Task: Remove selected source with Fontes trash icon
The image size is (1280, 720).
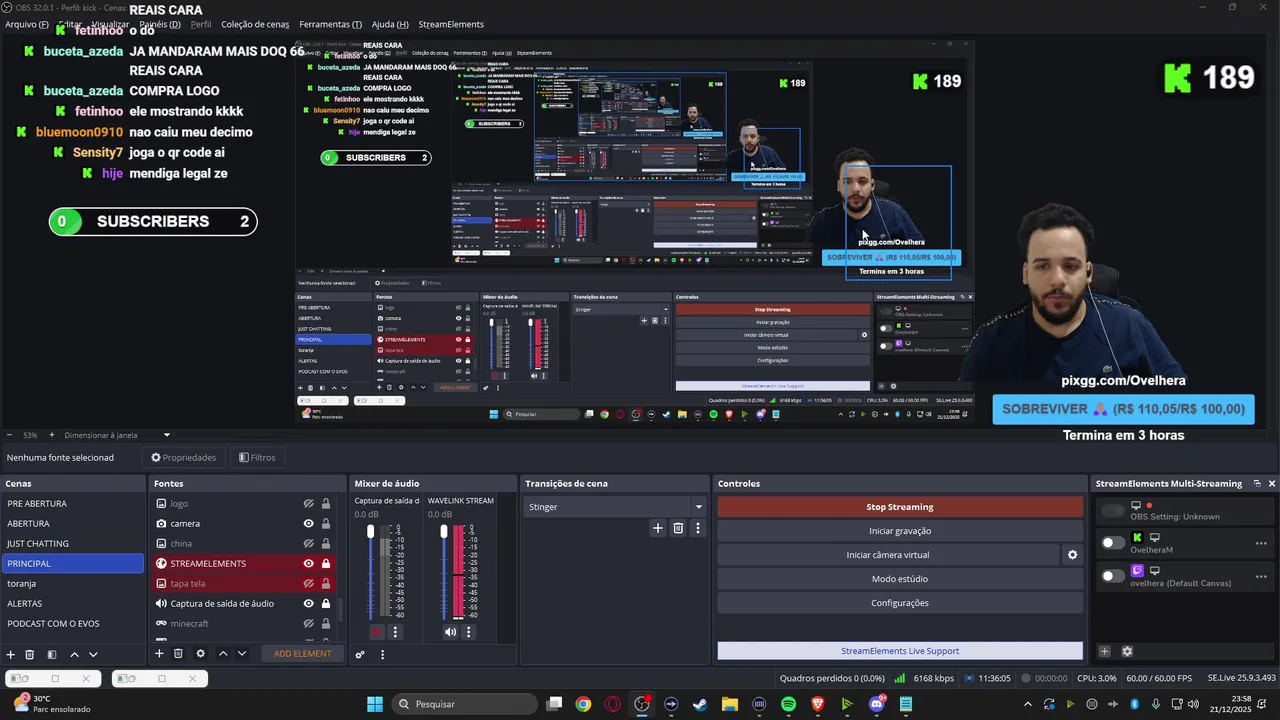Action: (x=178, y=654)
